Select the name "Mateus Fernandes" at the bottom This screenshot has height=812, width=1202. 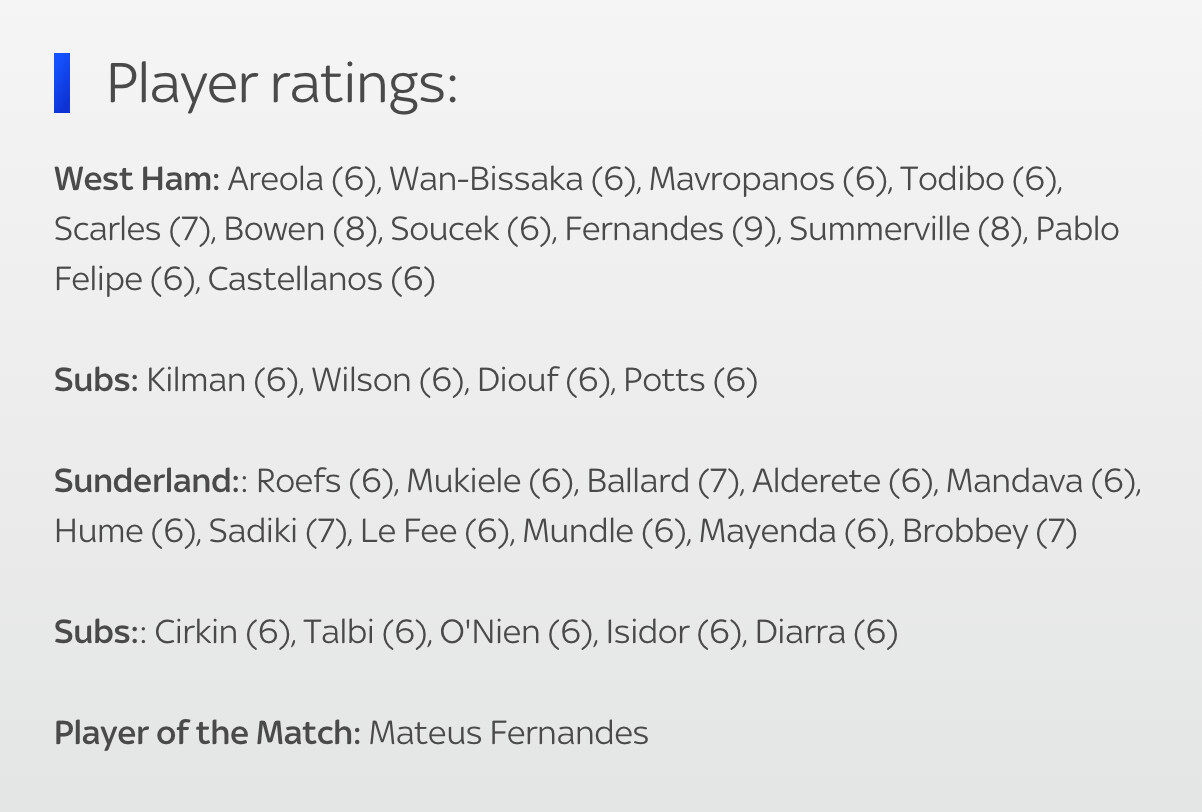(508, 733)
